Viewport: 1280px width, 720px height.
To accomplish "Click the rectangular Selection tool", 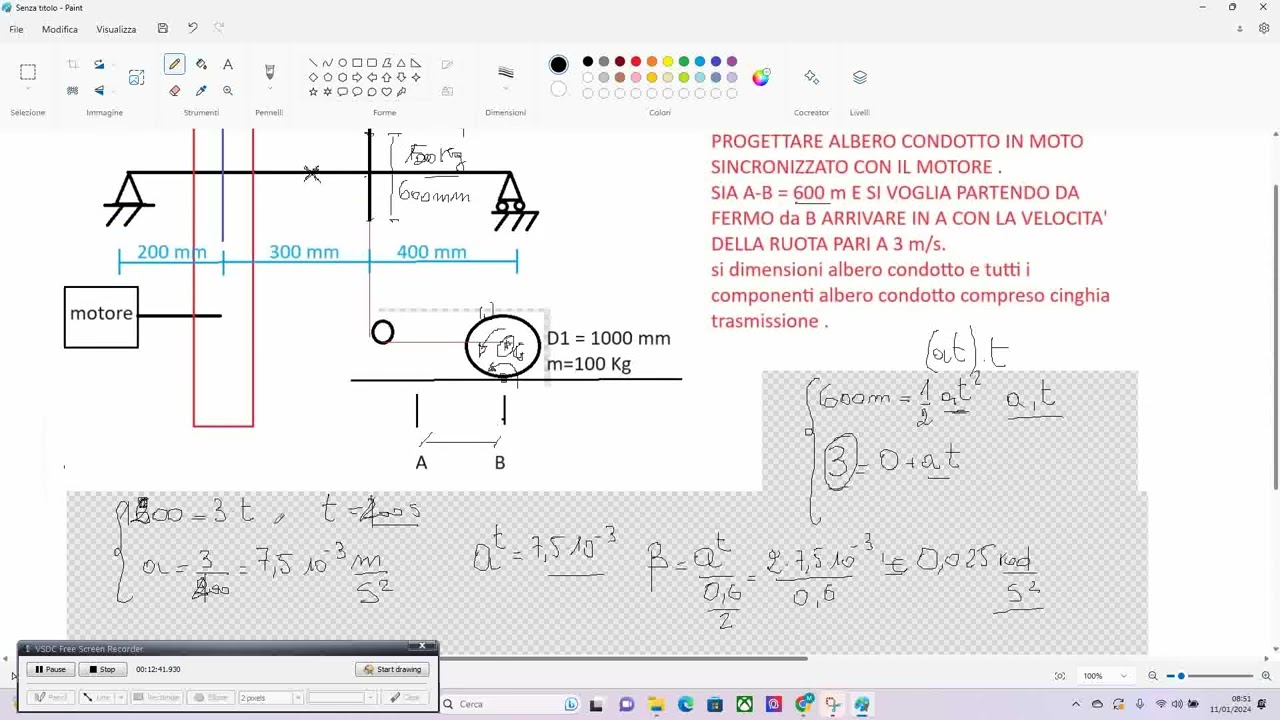I will [x=28, y=71].
